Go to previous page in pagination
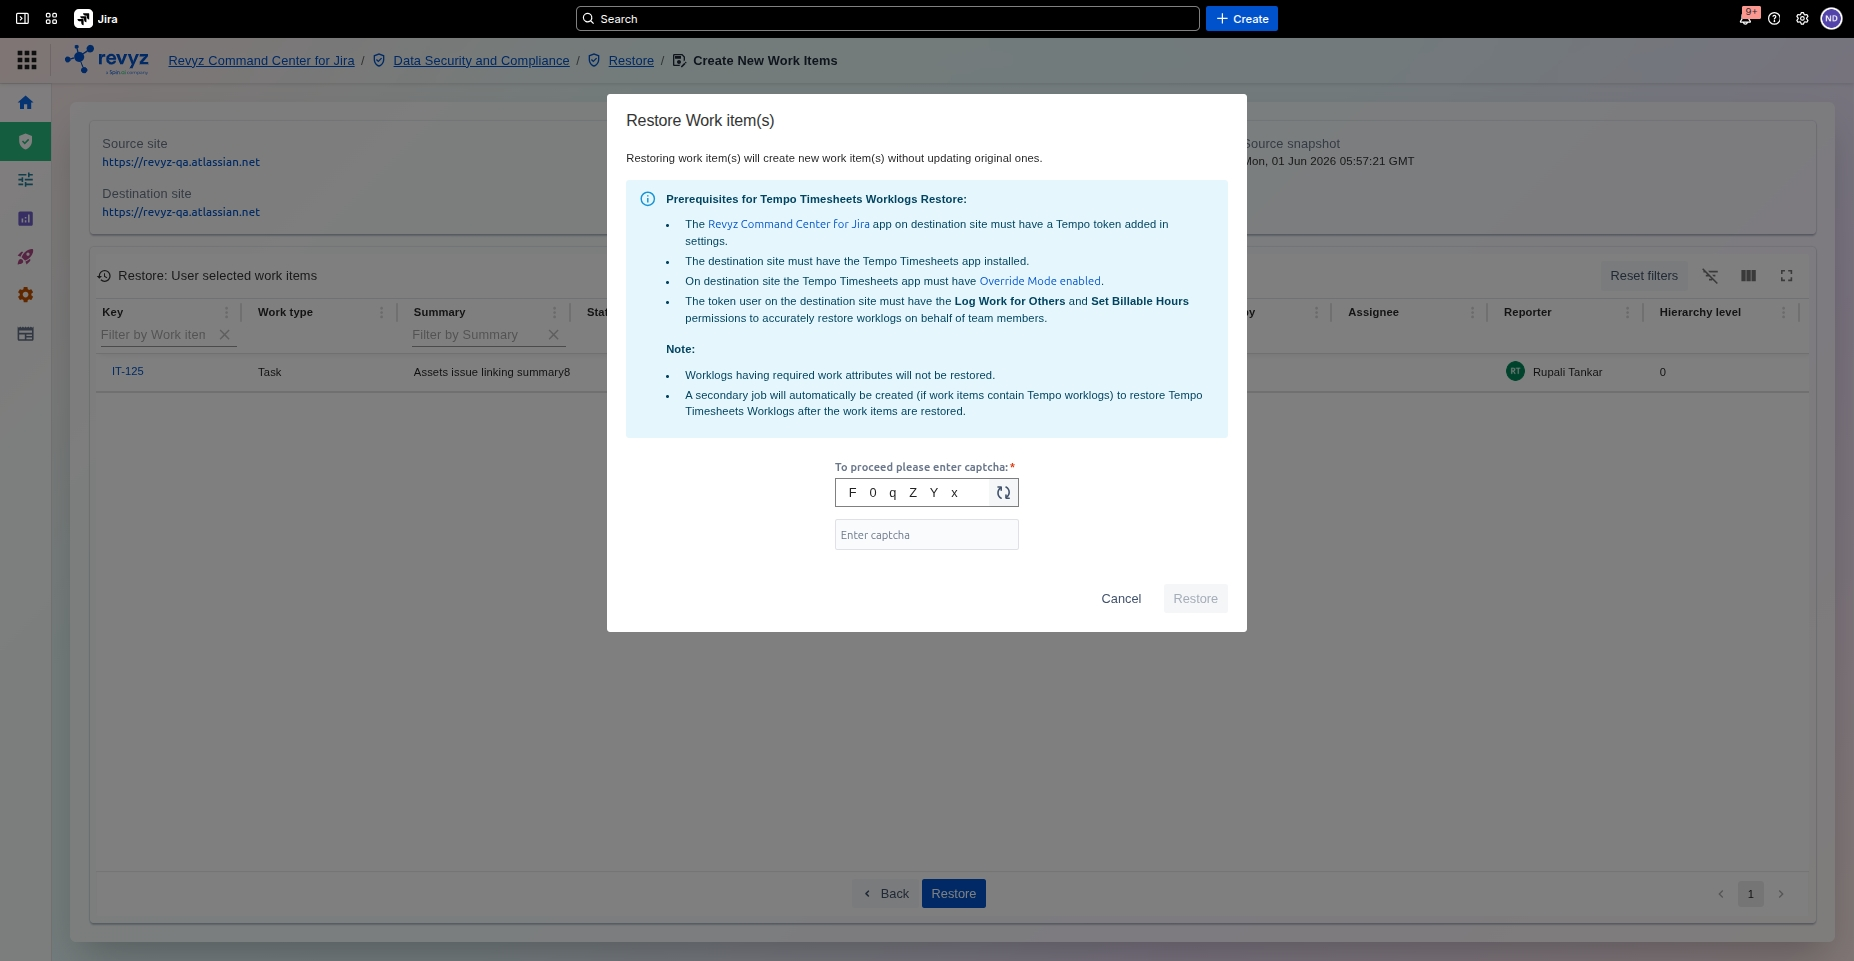Viewport: 1854px width, 961px height. (1721, 894)
